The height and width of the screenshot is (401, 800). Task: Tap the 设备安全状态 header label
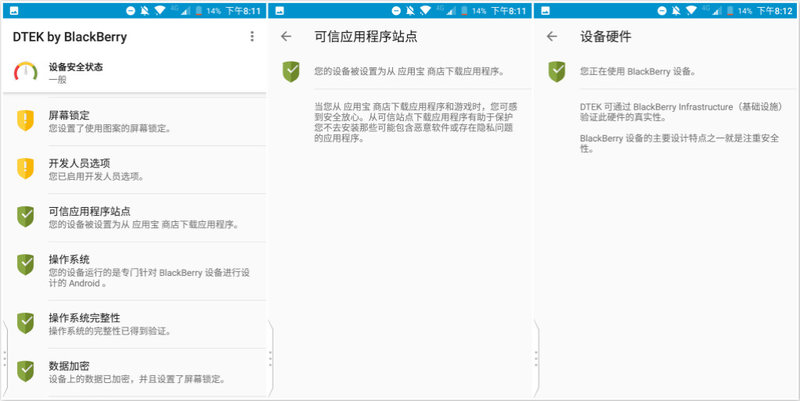[x=76, y=67]
